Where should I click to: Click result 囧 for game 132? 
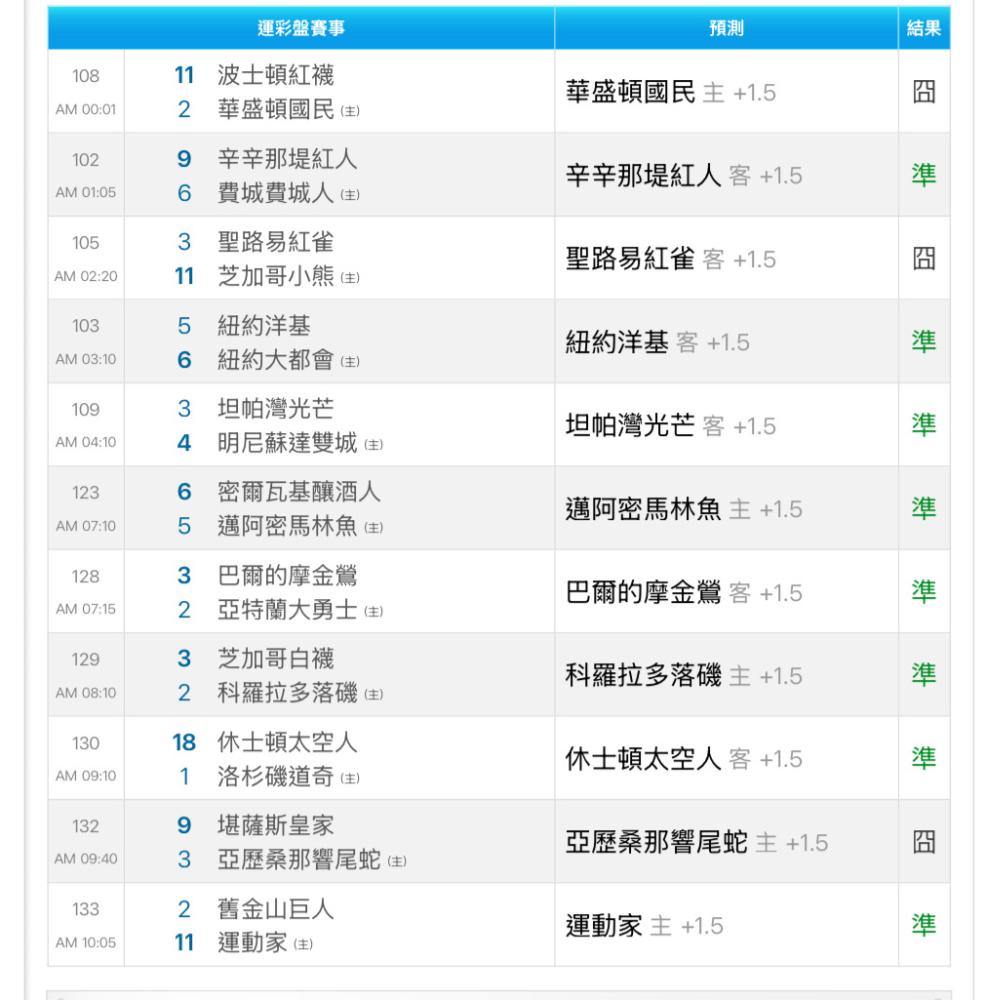924,842
